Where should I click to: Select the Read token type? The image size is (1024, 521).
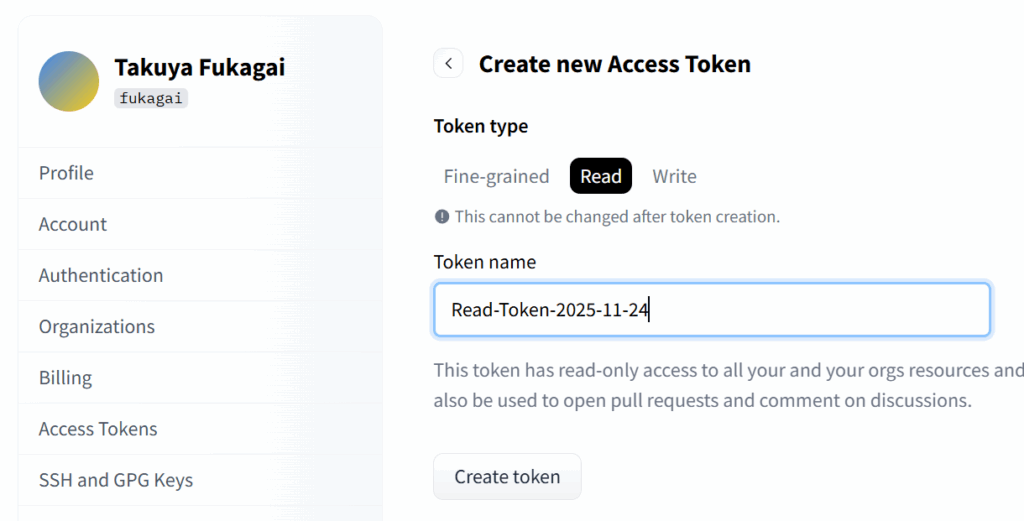[x=601, y=176]
